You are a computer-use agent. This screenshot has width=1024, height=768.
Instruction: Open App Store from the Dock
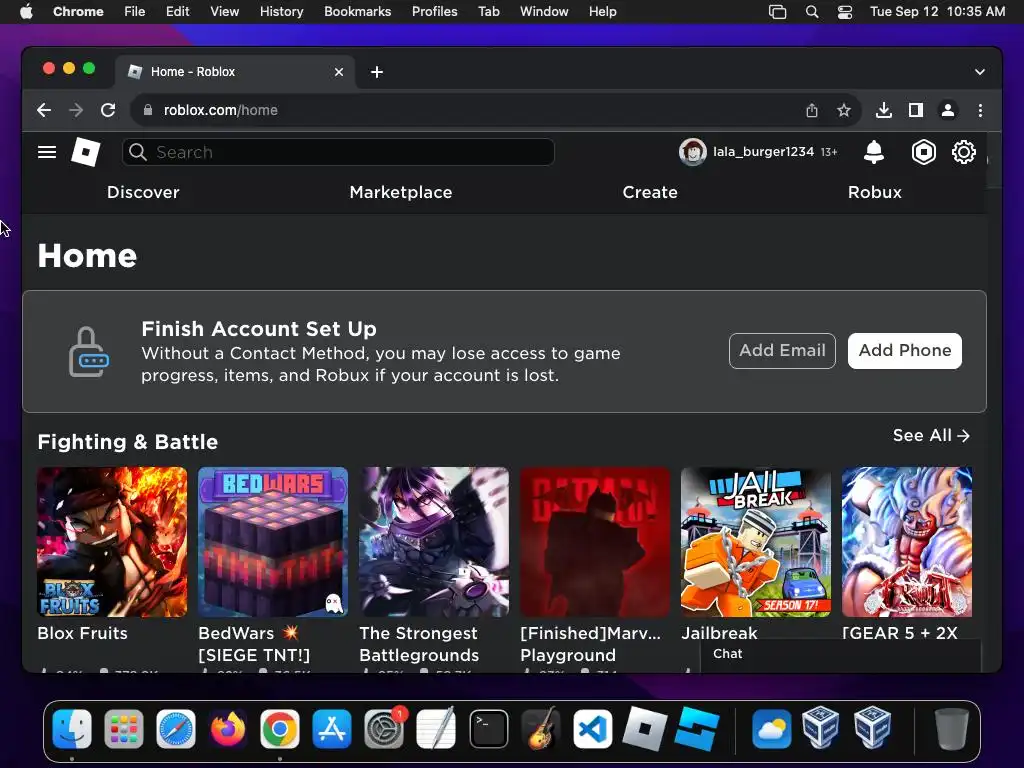tap(332, 728)
